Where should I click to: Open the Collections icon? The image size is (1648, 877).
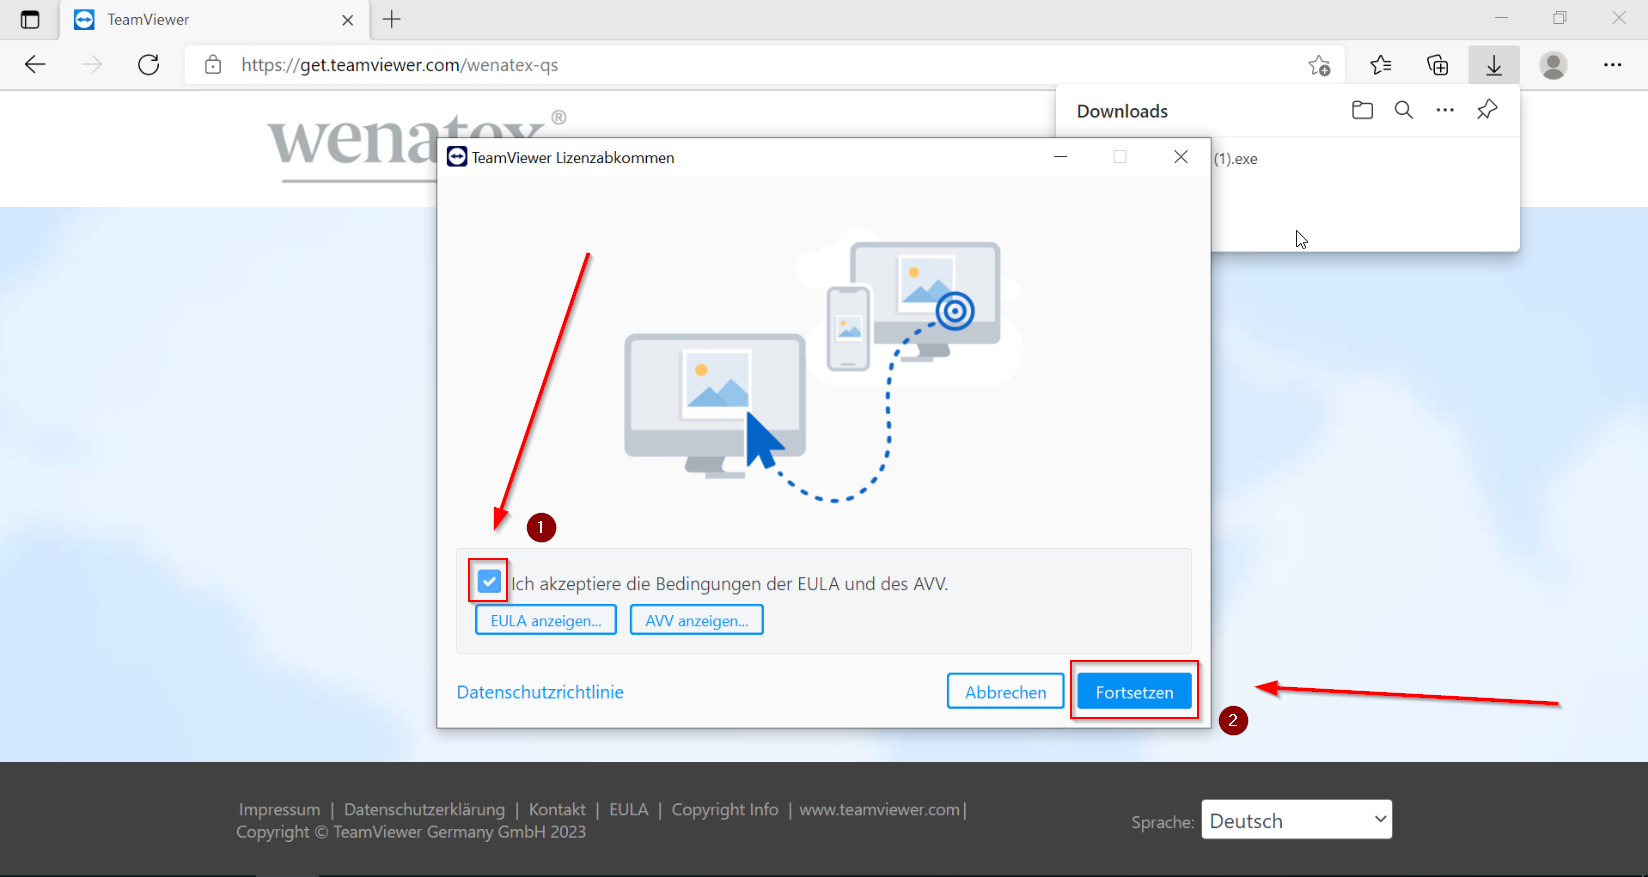(x=1437, y=65)
